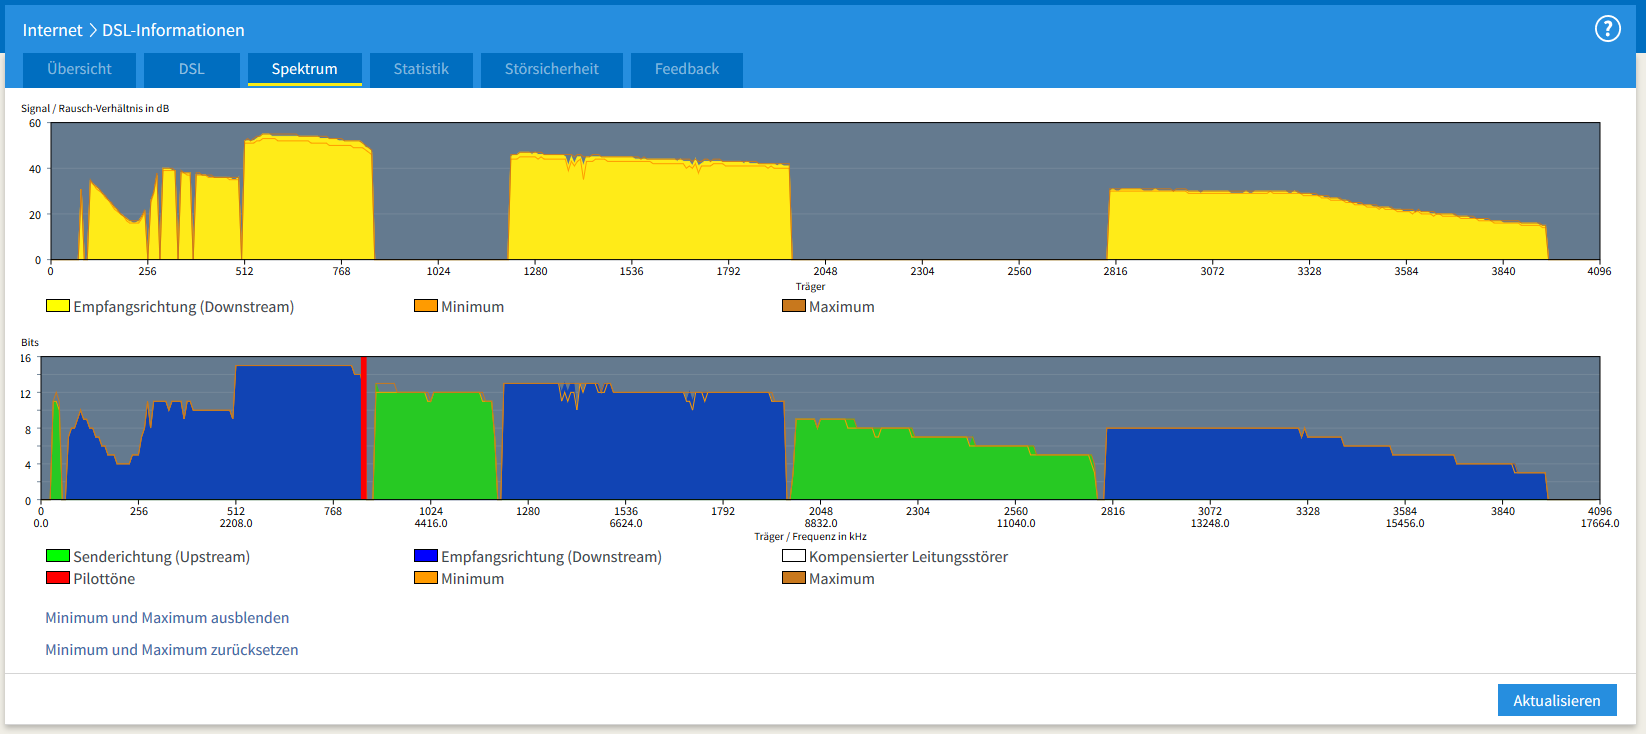This screenshot has width=1646, height=734.
Task: Click the 'Träger' label under SNR chart
Action: [810, 286]
